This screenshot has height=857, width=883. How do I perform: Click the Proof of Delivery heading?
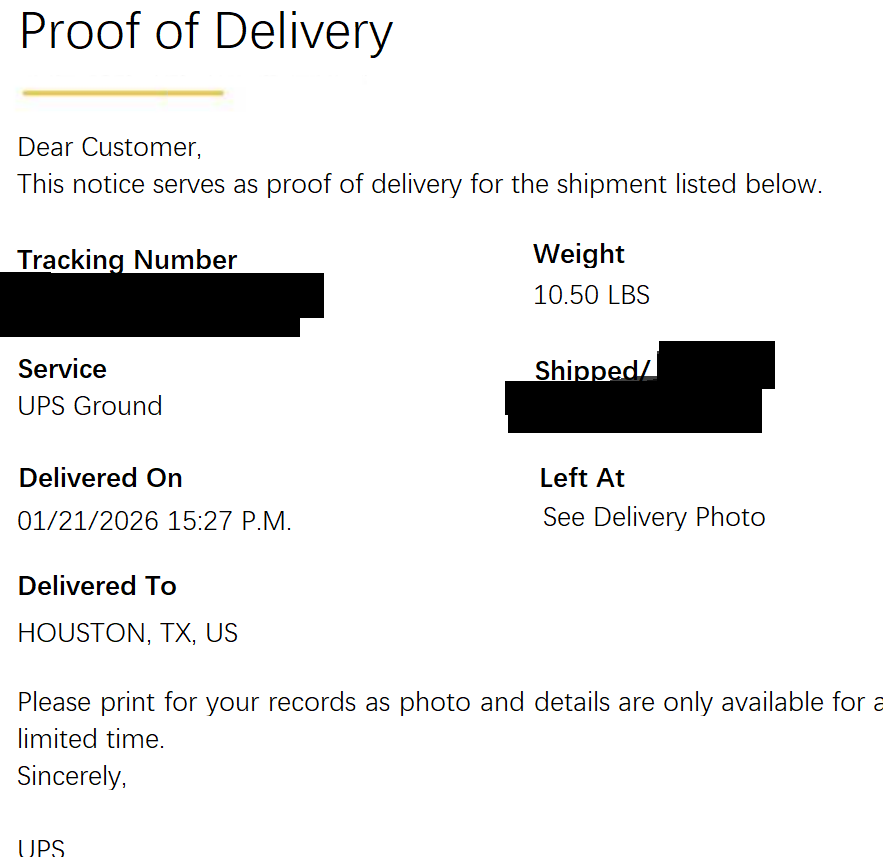click(205, 33)
